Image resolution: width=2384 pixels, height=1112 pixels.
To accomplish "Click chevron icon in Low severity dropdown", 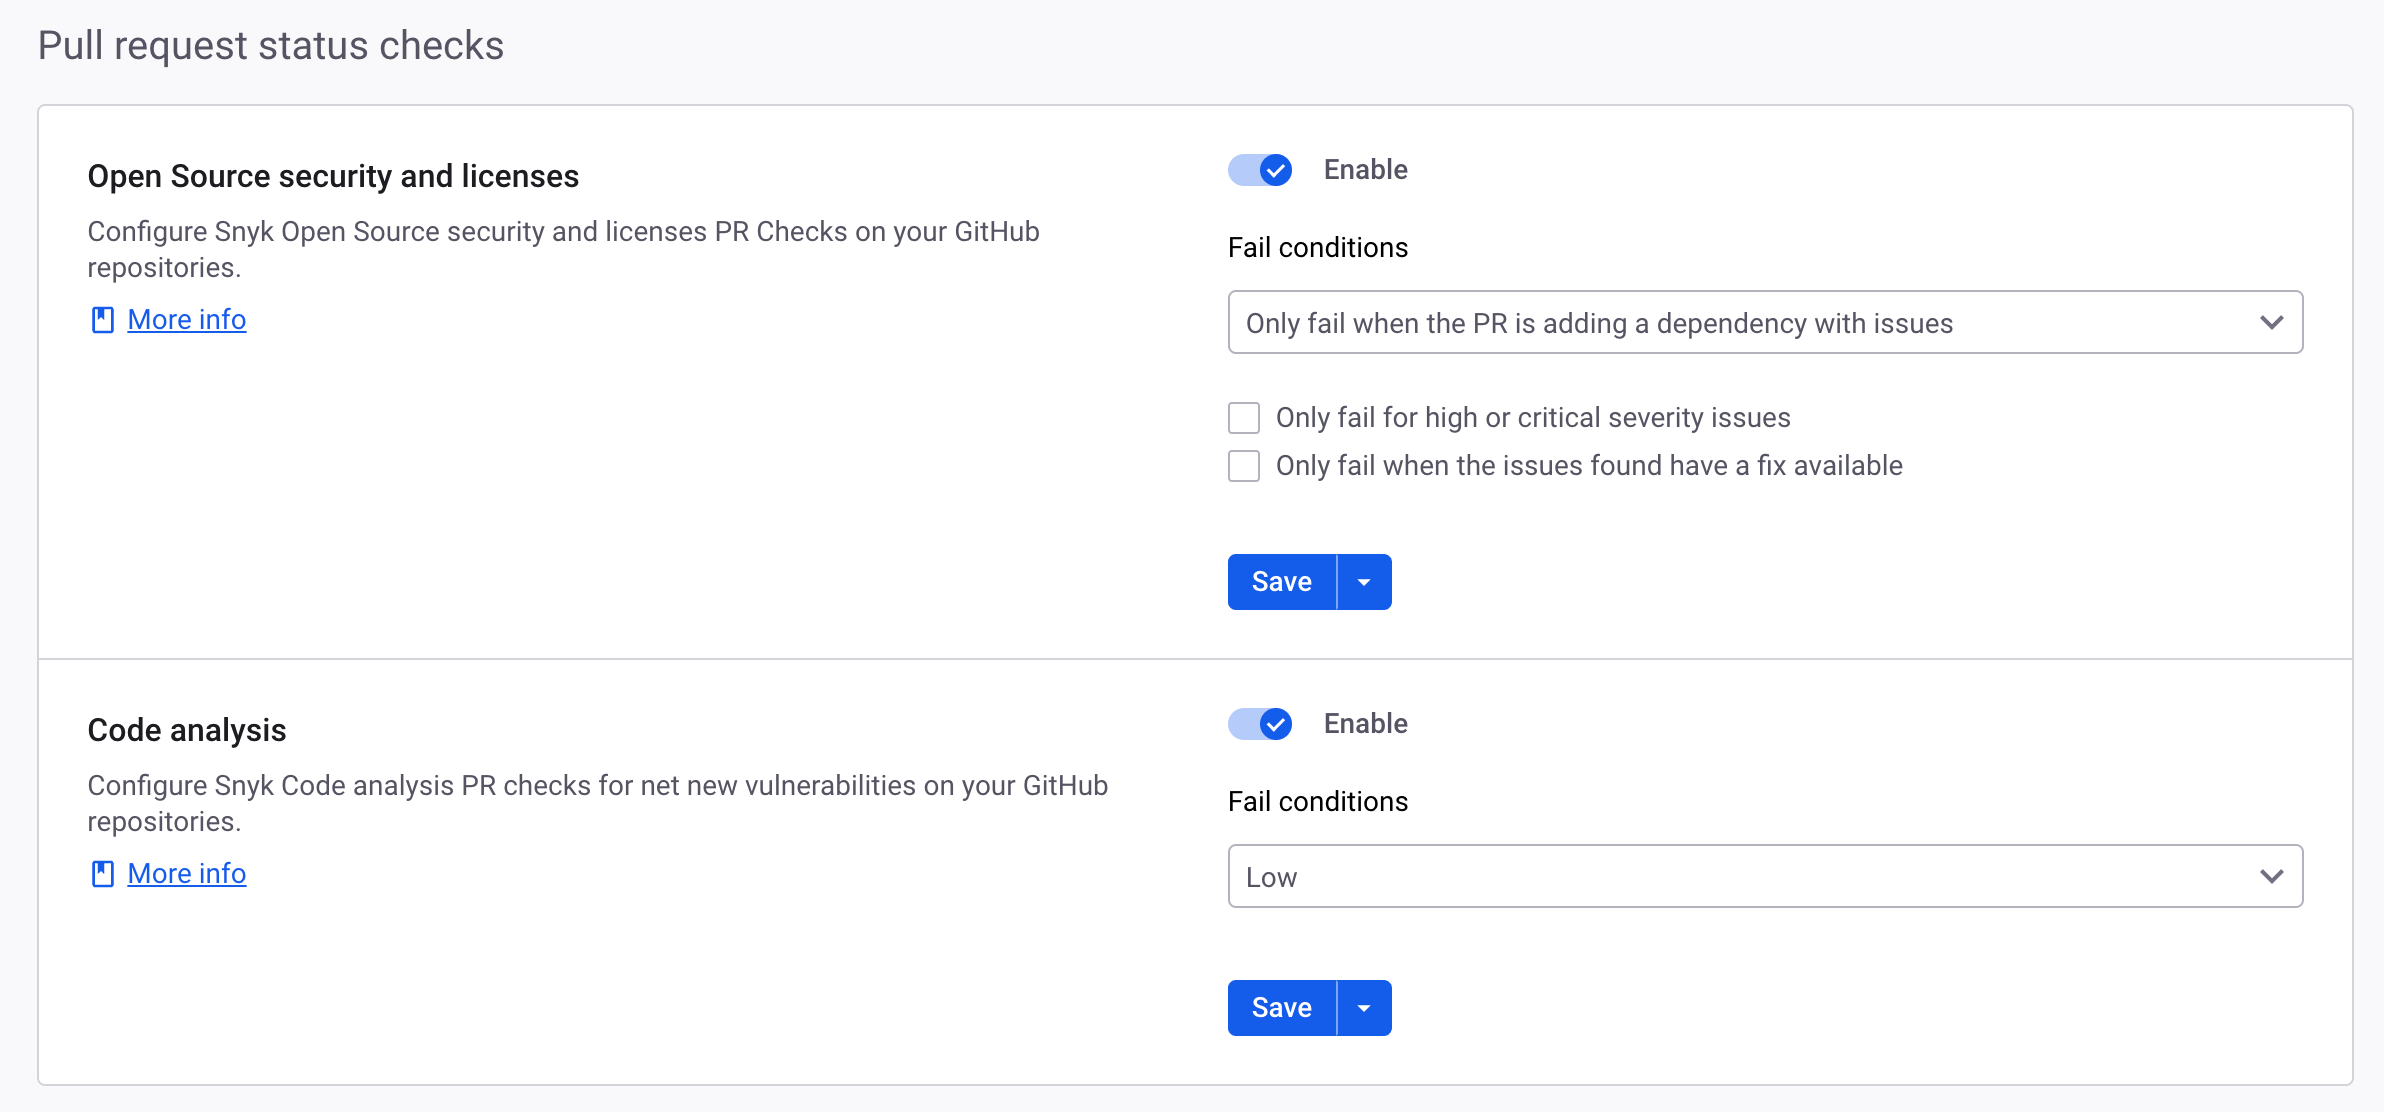I will [2271, 877].
